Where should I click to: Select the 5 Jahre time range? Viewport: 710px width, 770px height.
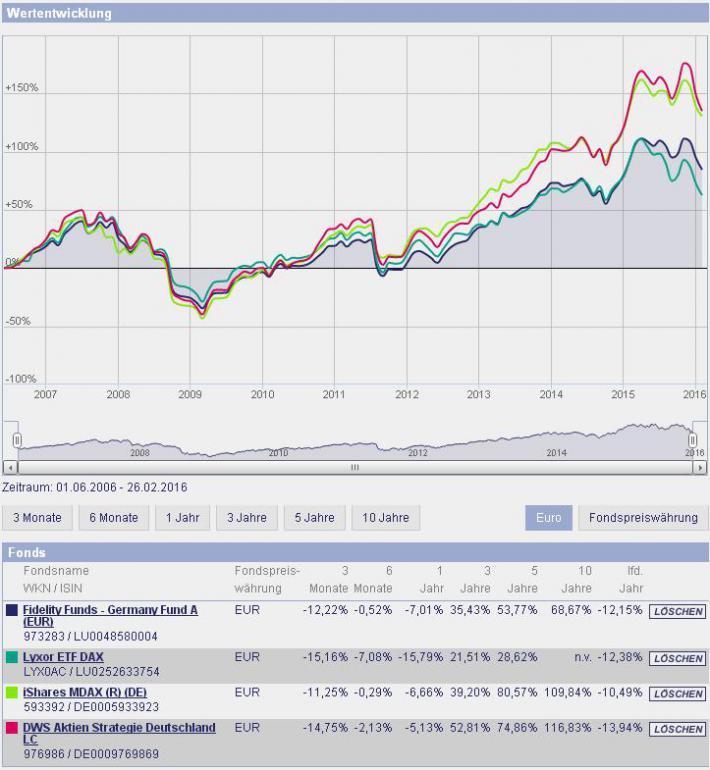click(315, 518)
